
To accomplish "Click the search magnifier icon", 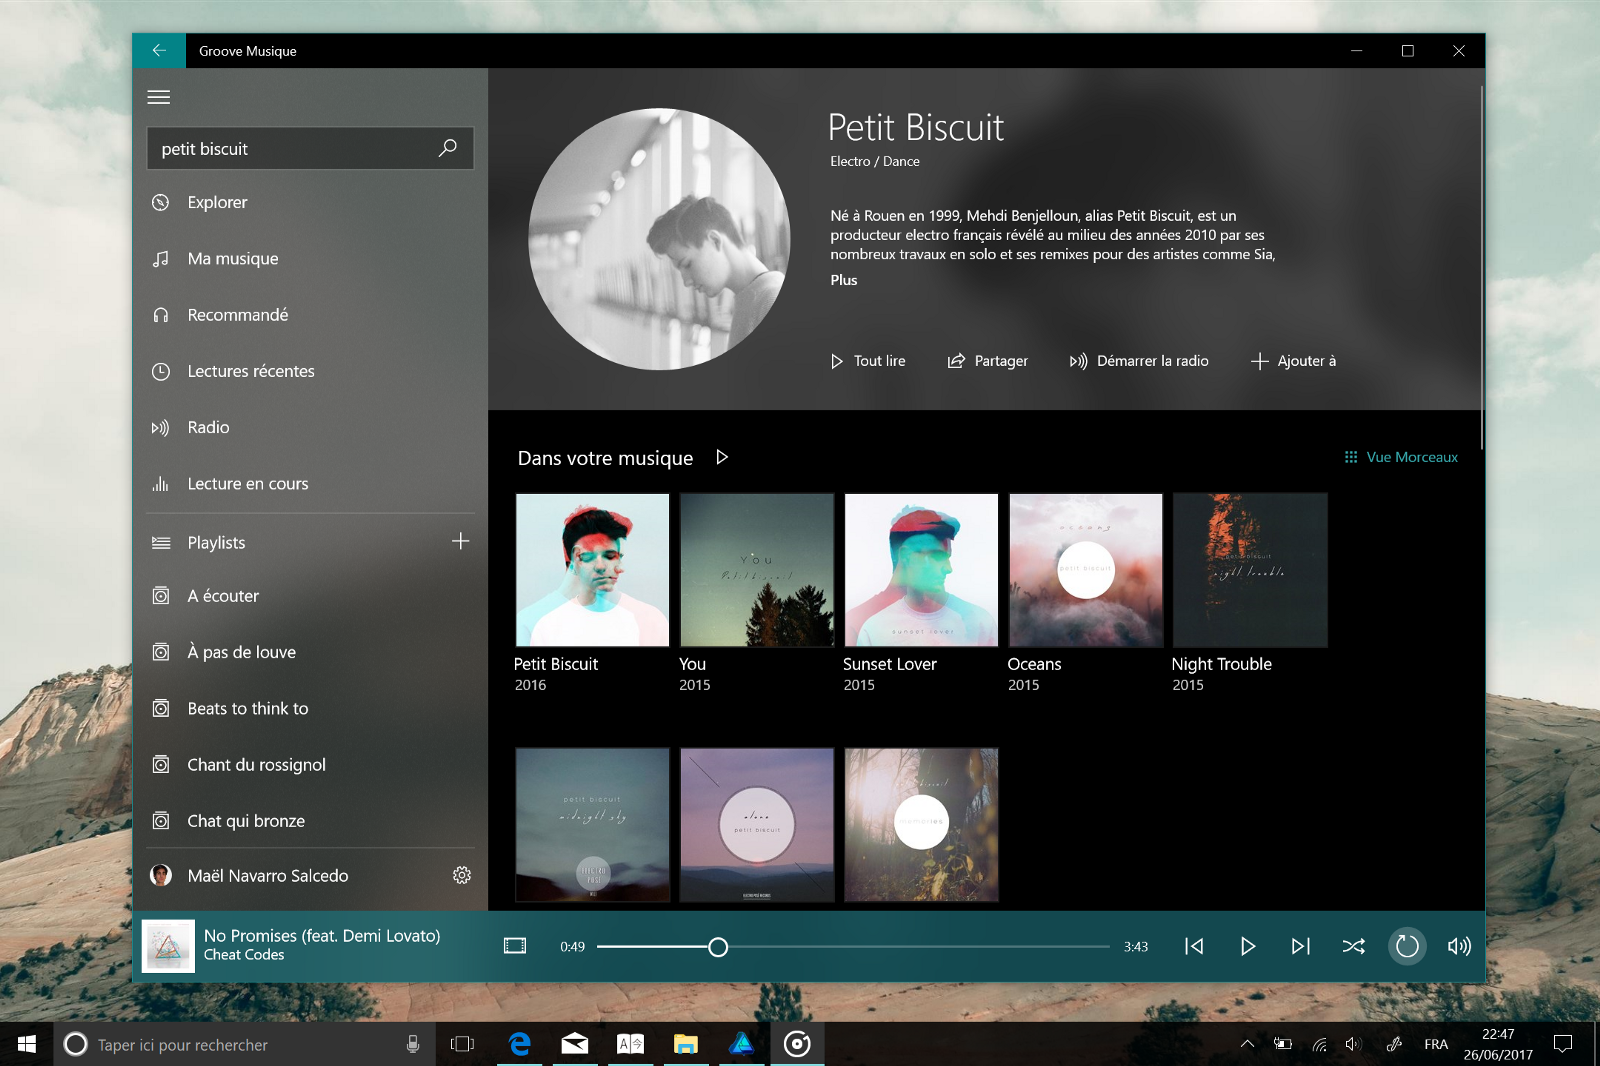I will coord(448,148).
